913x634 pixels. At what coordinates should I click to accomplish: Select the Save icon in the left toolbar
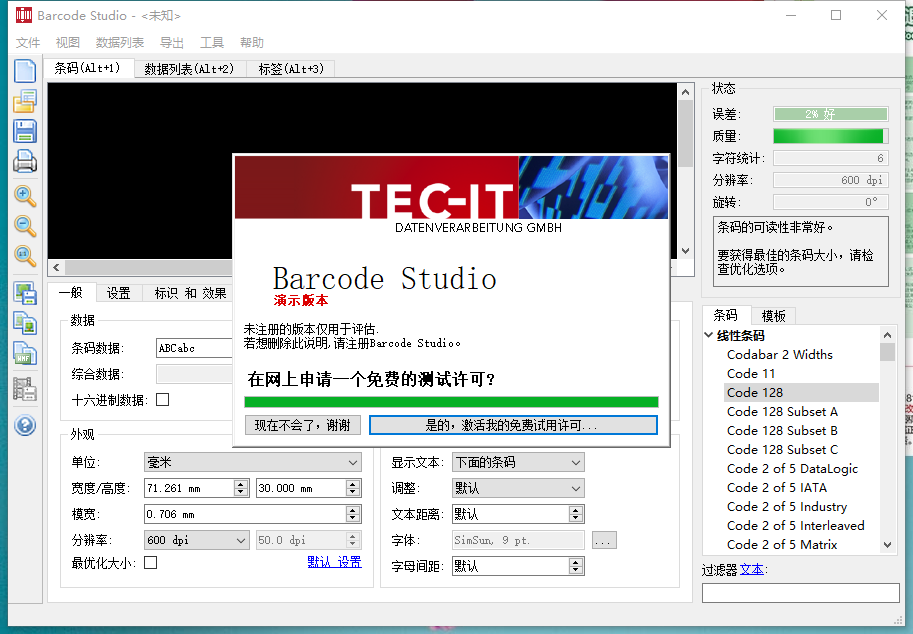[x=24, y=131]
